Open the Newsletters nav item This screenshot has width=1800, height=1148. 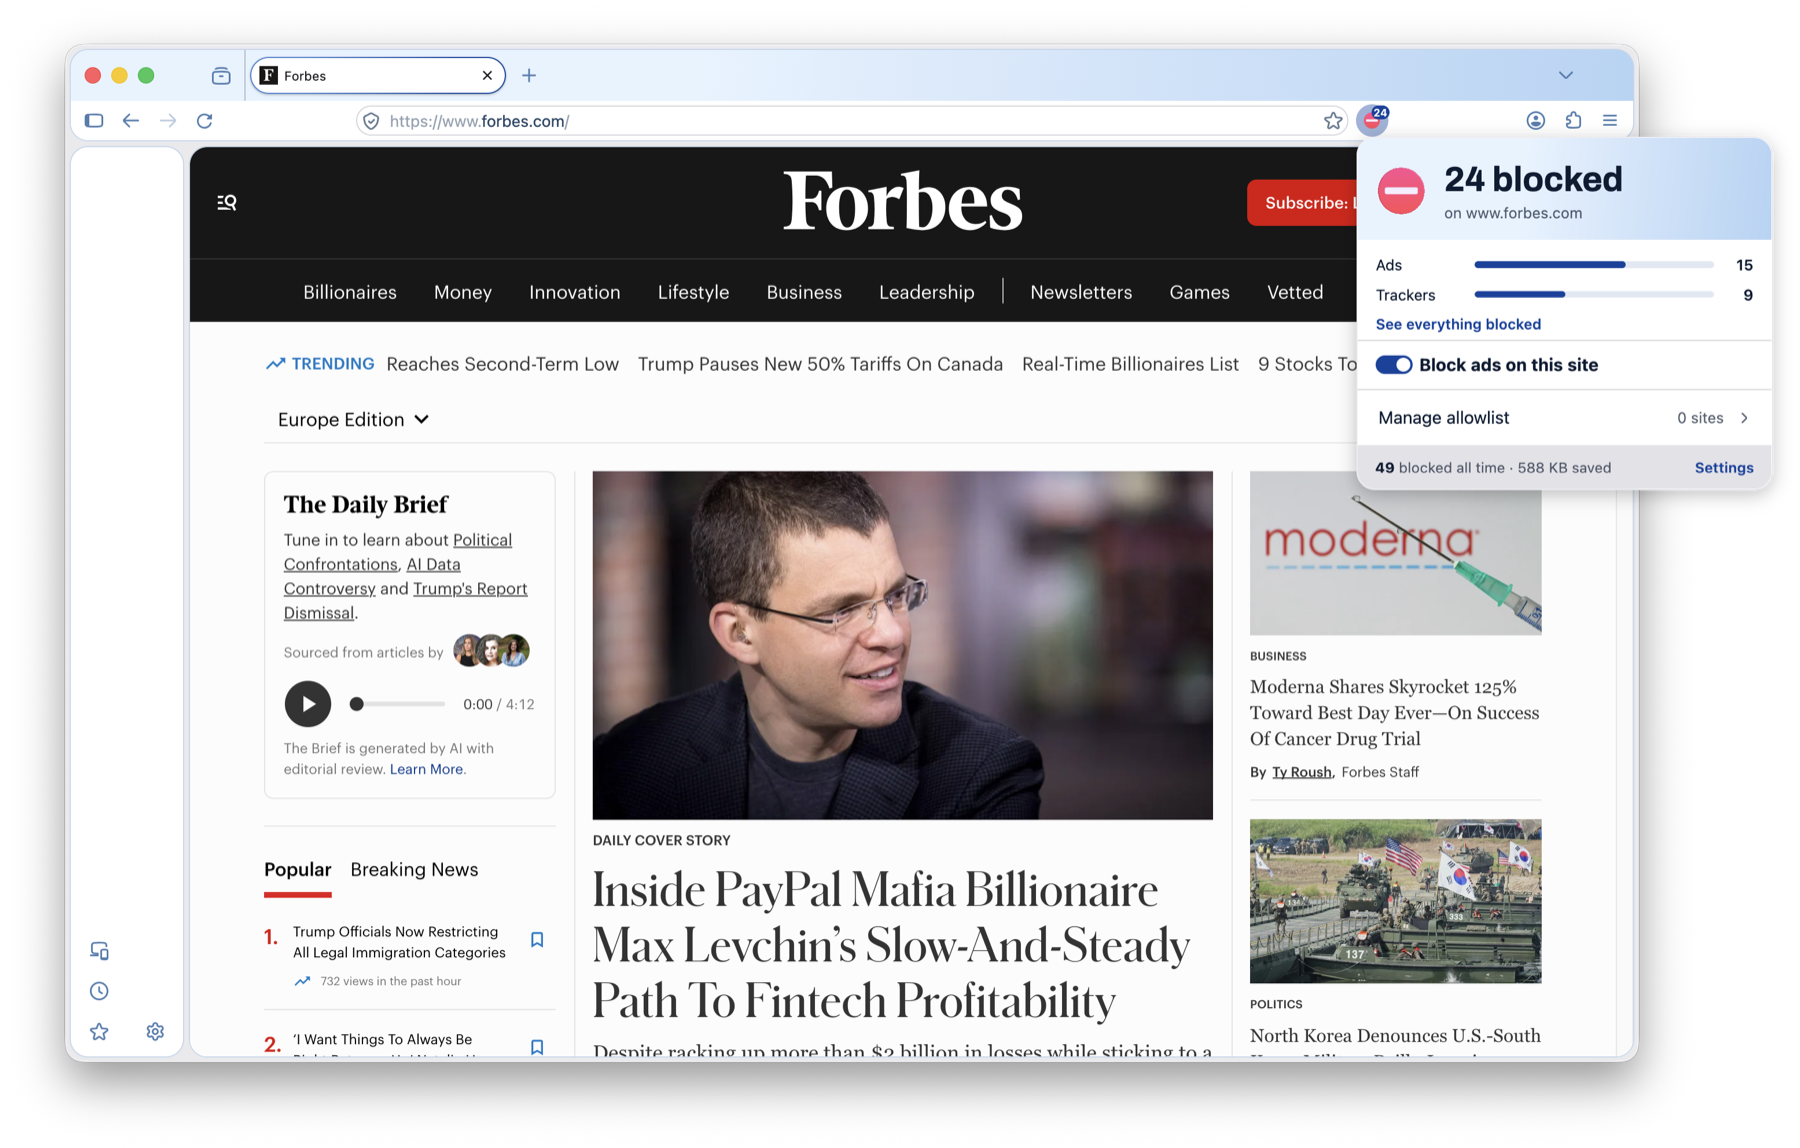pyautogui.click(x=1081, y=292)
